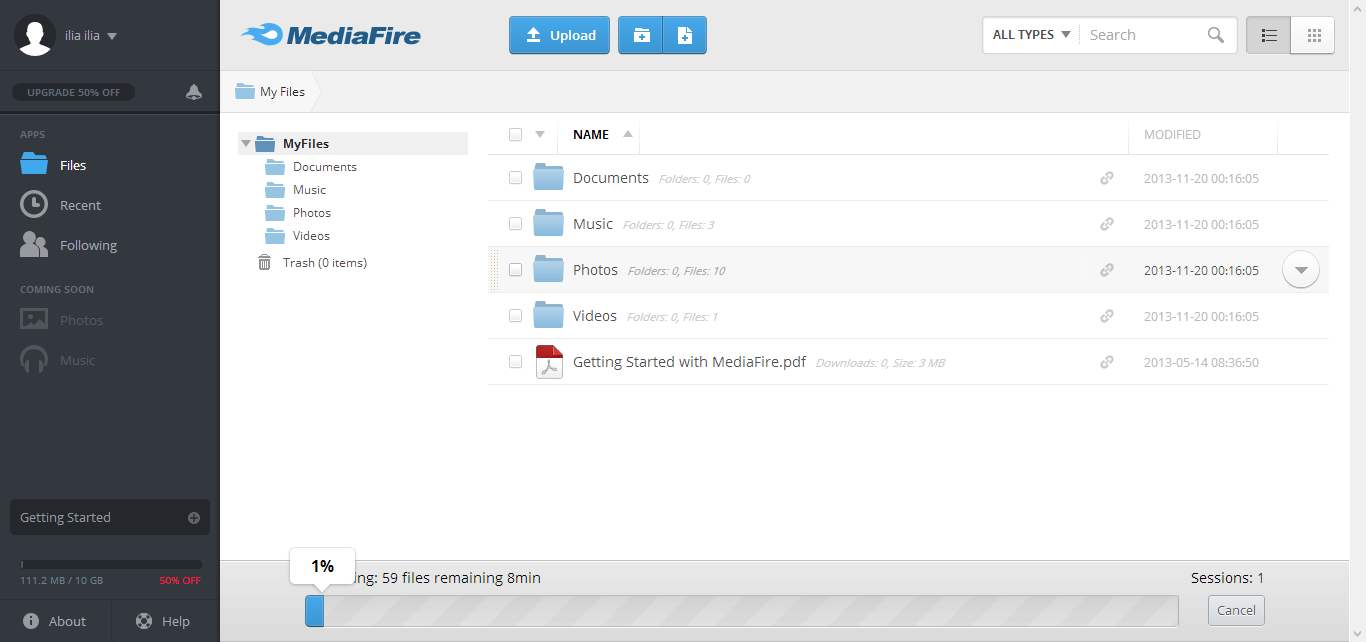The width and height of the screenshot is (1366, 642).
Task: Create a new folder with folder-plus icon
Action: (641, 35)
